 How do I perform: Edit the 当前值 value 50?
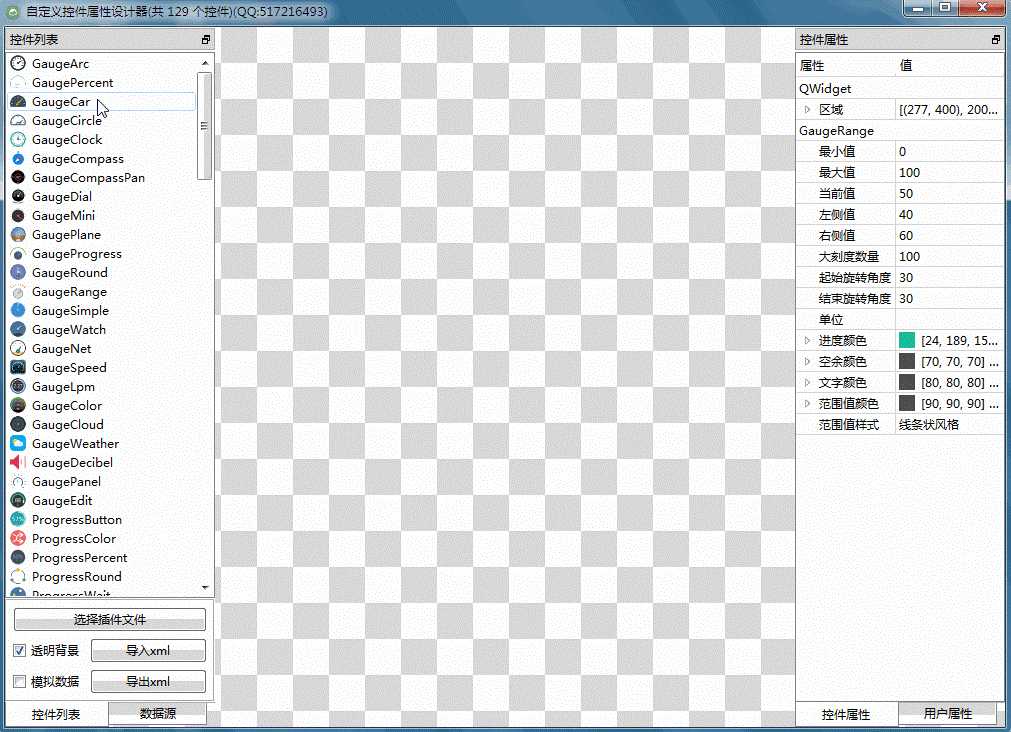tap(949, 193)
